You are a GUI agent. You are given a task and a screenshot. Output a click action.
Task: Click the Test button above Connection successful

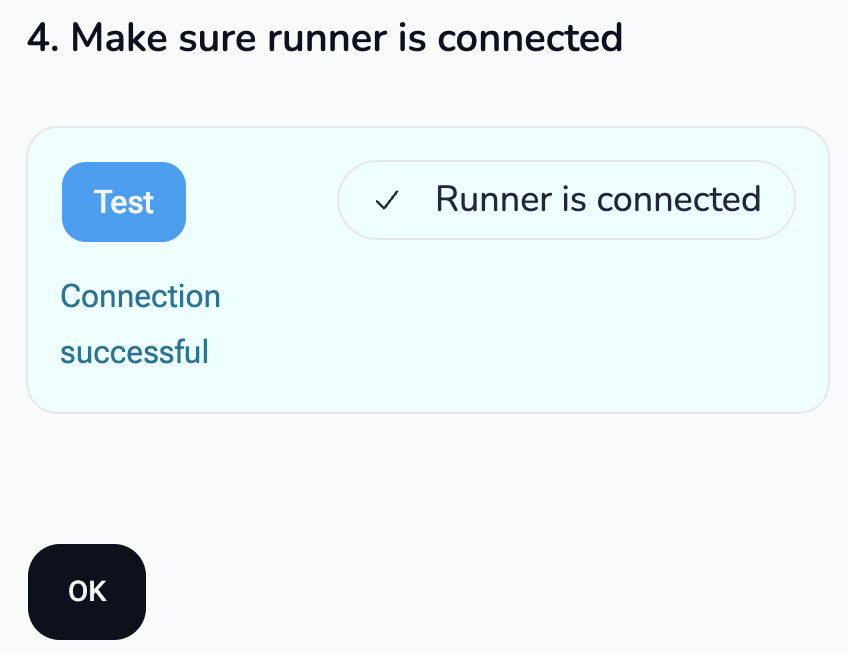(x=123, y=202)
